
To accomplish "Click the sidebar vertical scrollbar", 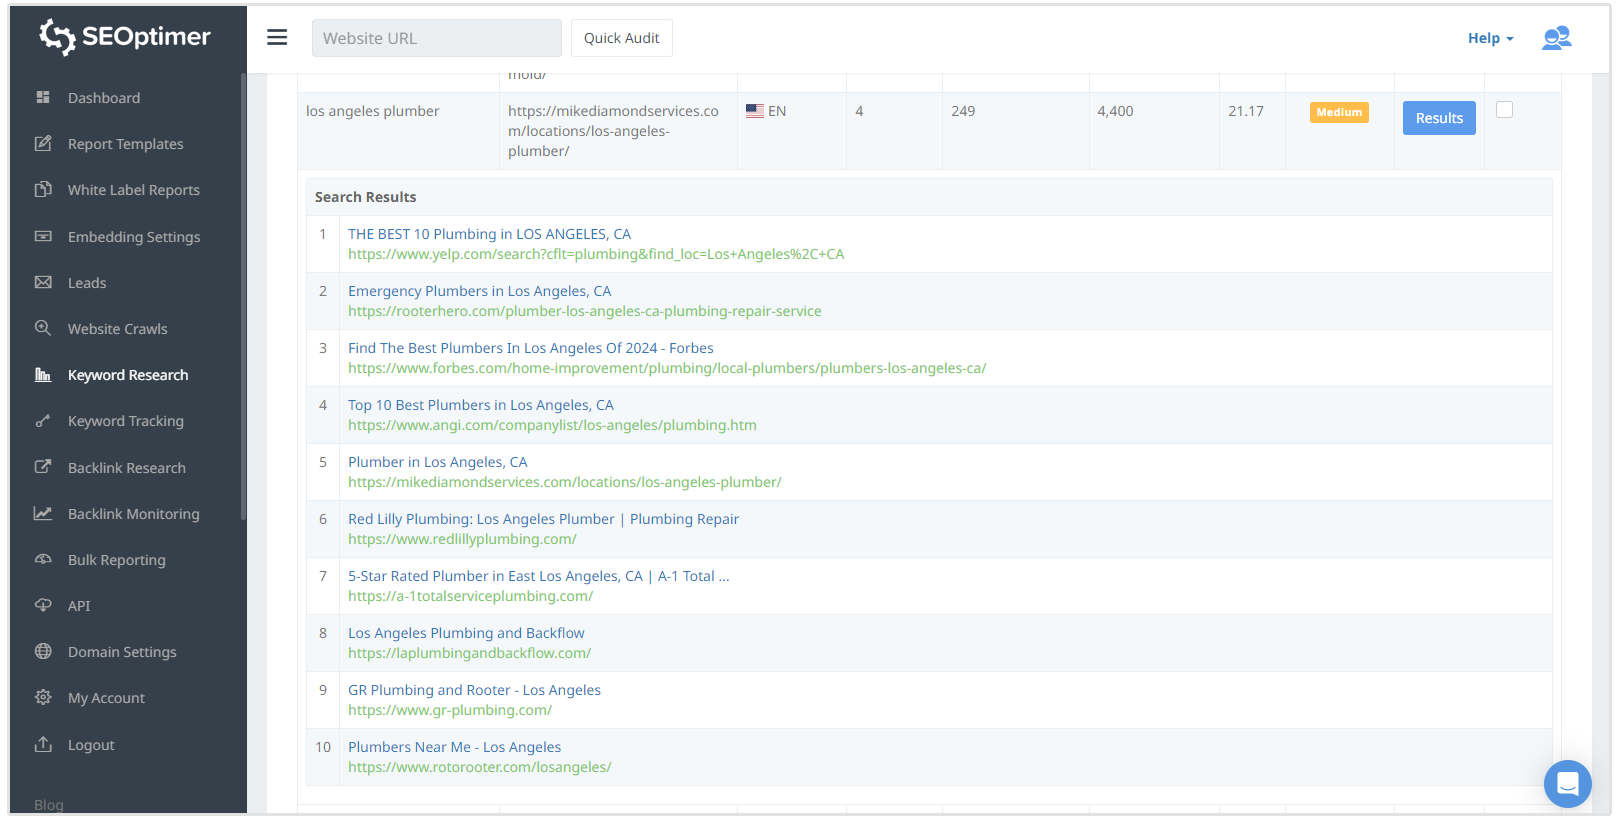I will pos(243,300).
